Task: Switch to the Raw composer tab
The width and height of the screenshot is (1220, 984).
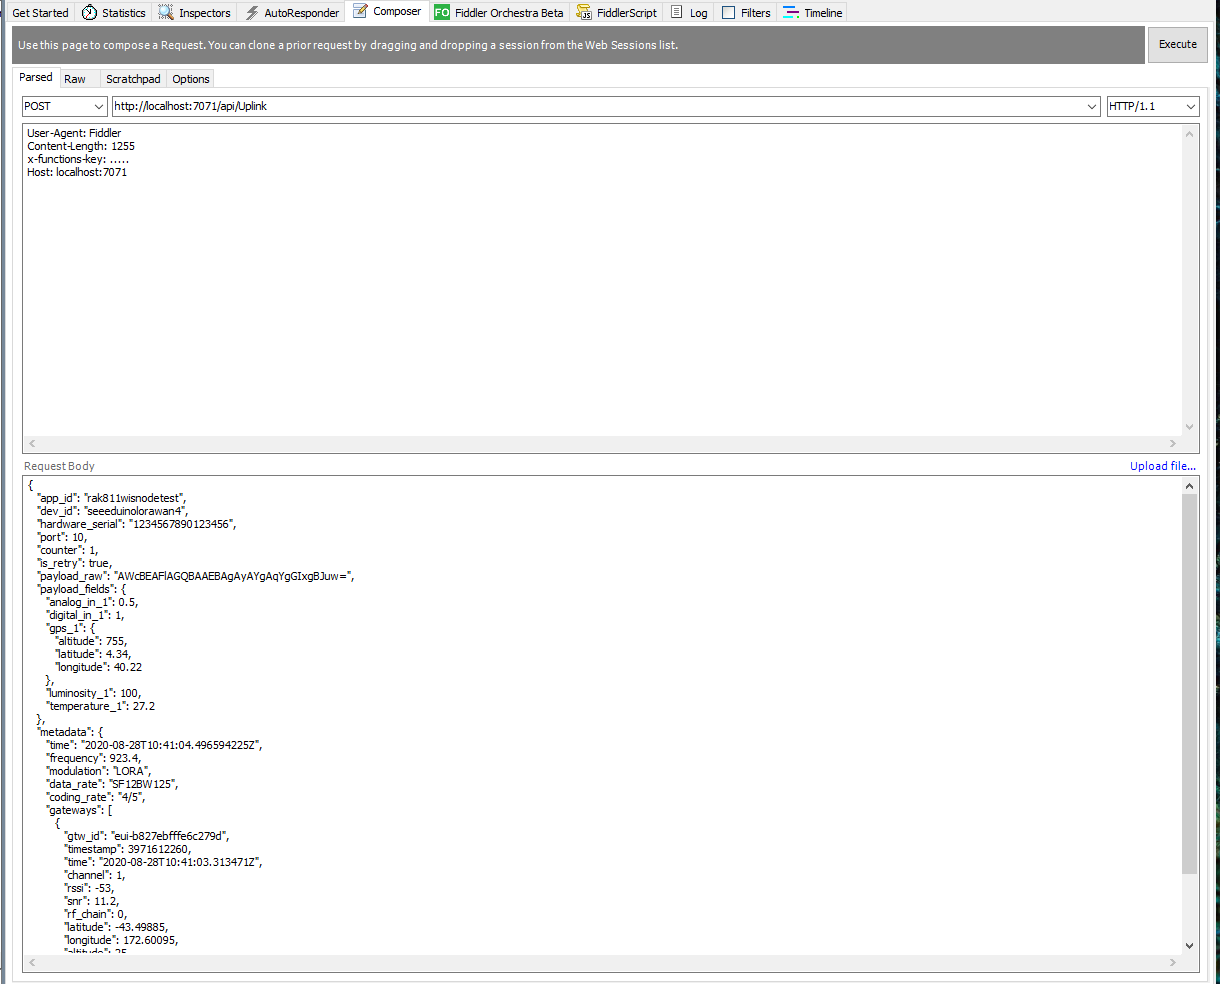Action: [75, 79]
